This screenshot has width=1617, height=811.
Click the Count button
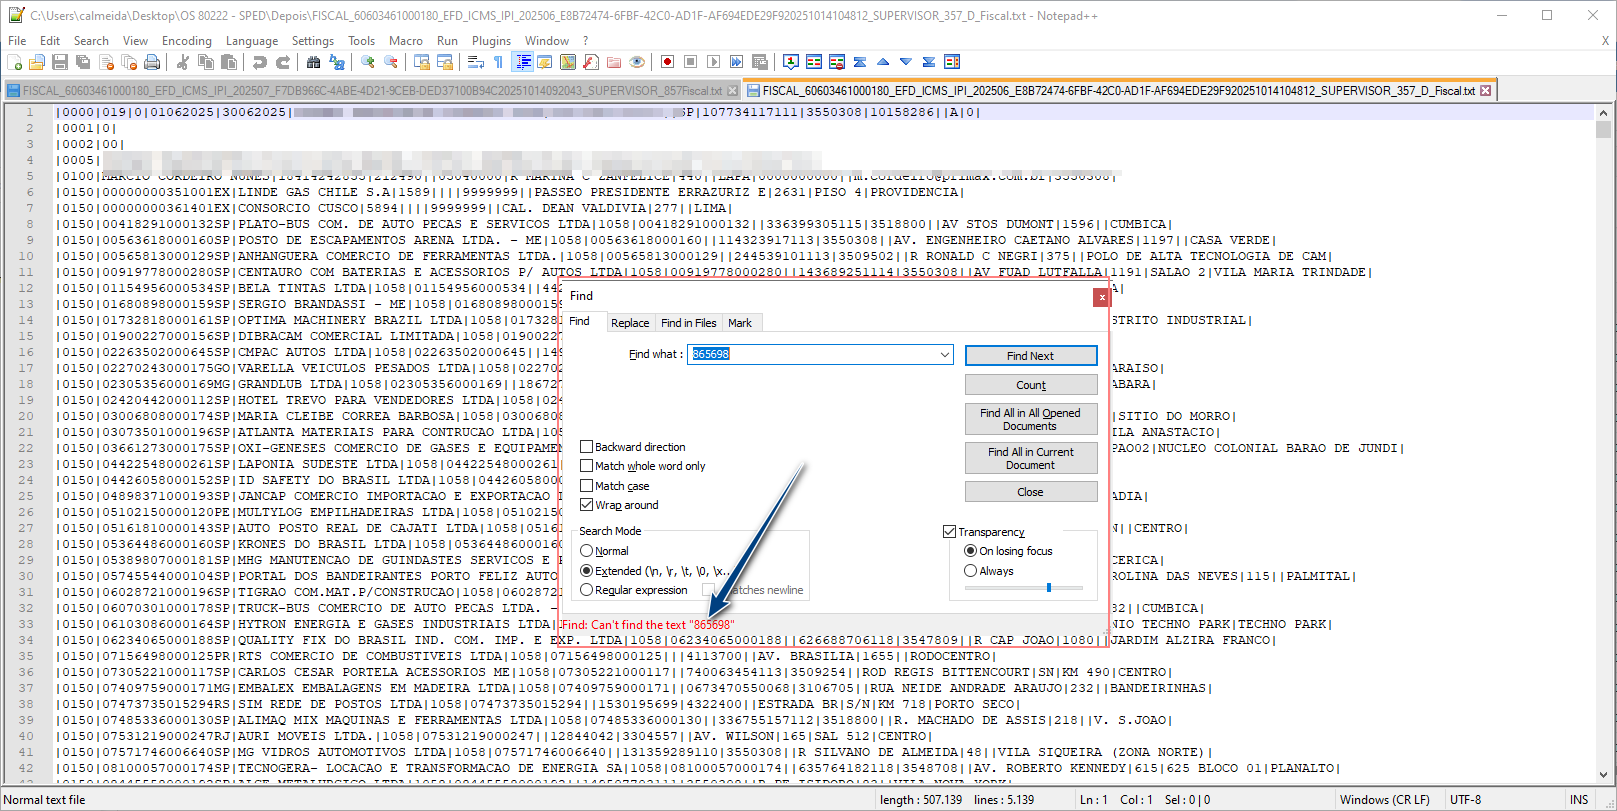click(1030, 385)
